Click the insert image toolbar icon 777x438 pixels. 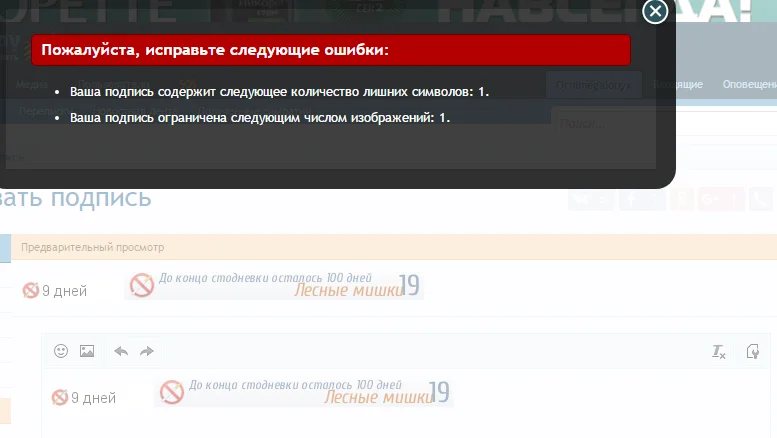[87, 351]
